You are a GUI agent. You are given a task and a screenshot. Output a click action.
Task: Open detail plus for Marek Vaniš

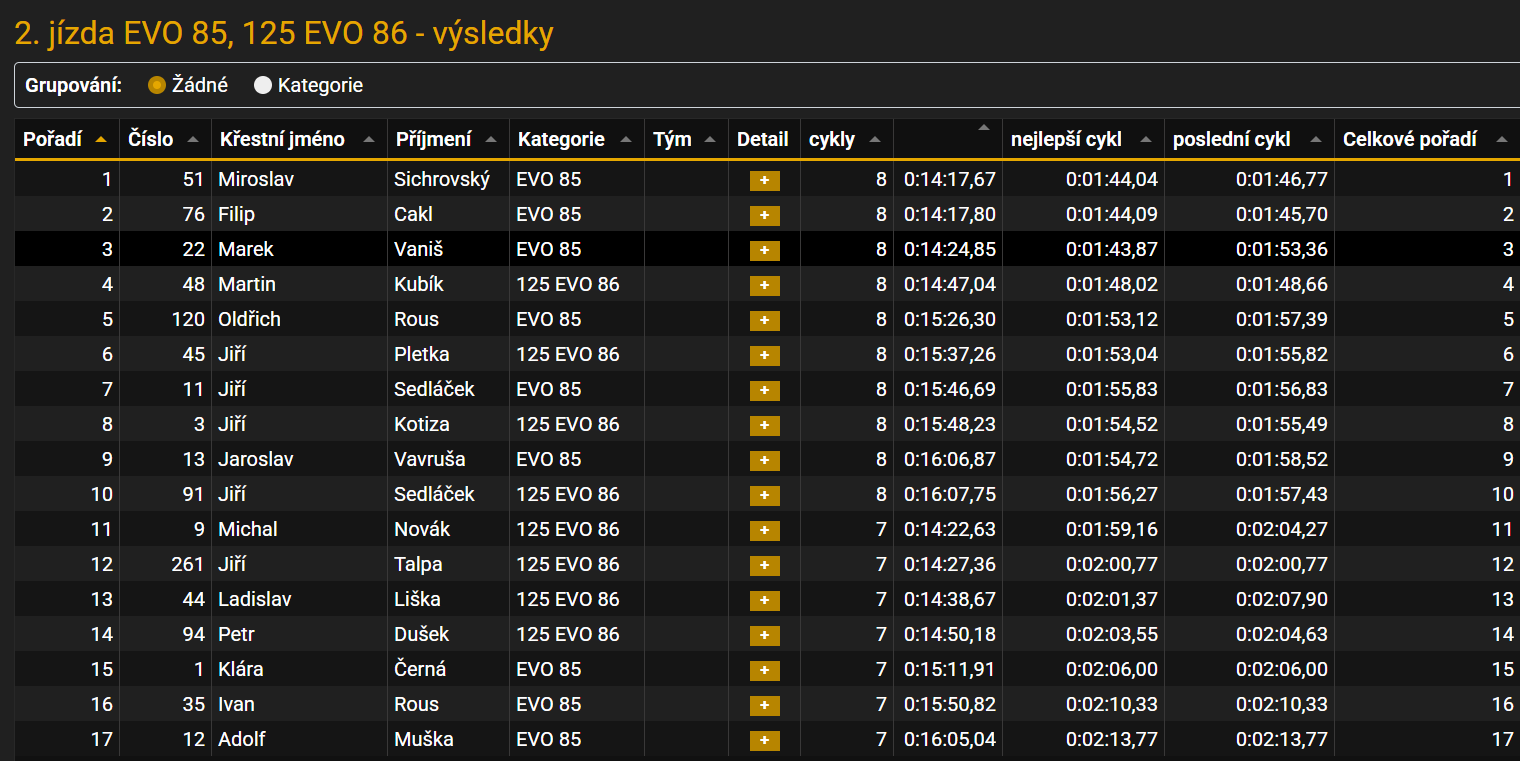point(764,250)
